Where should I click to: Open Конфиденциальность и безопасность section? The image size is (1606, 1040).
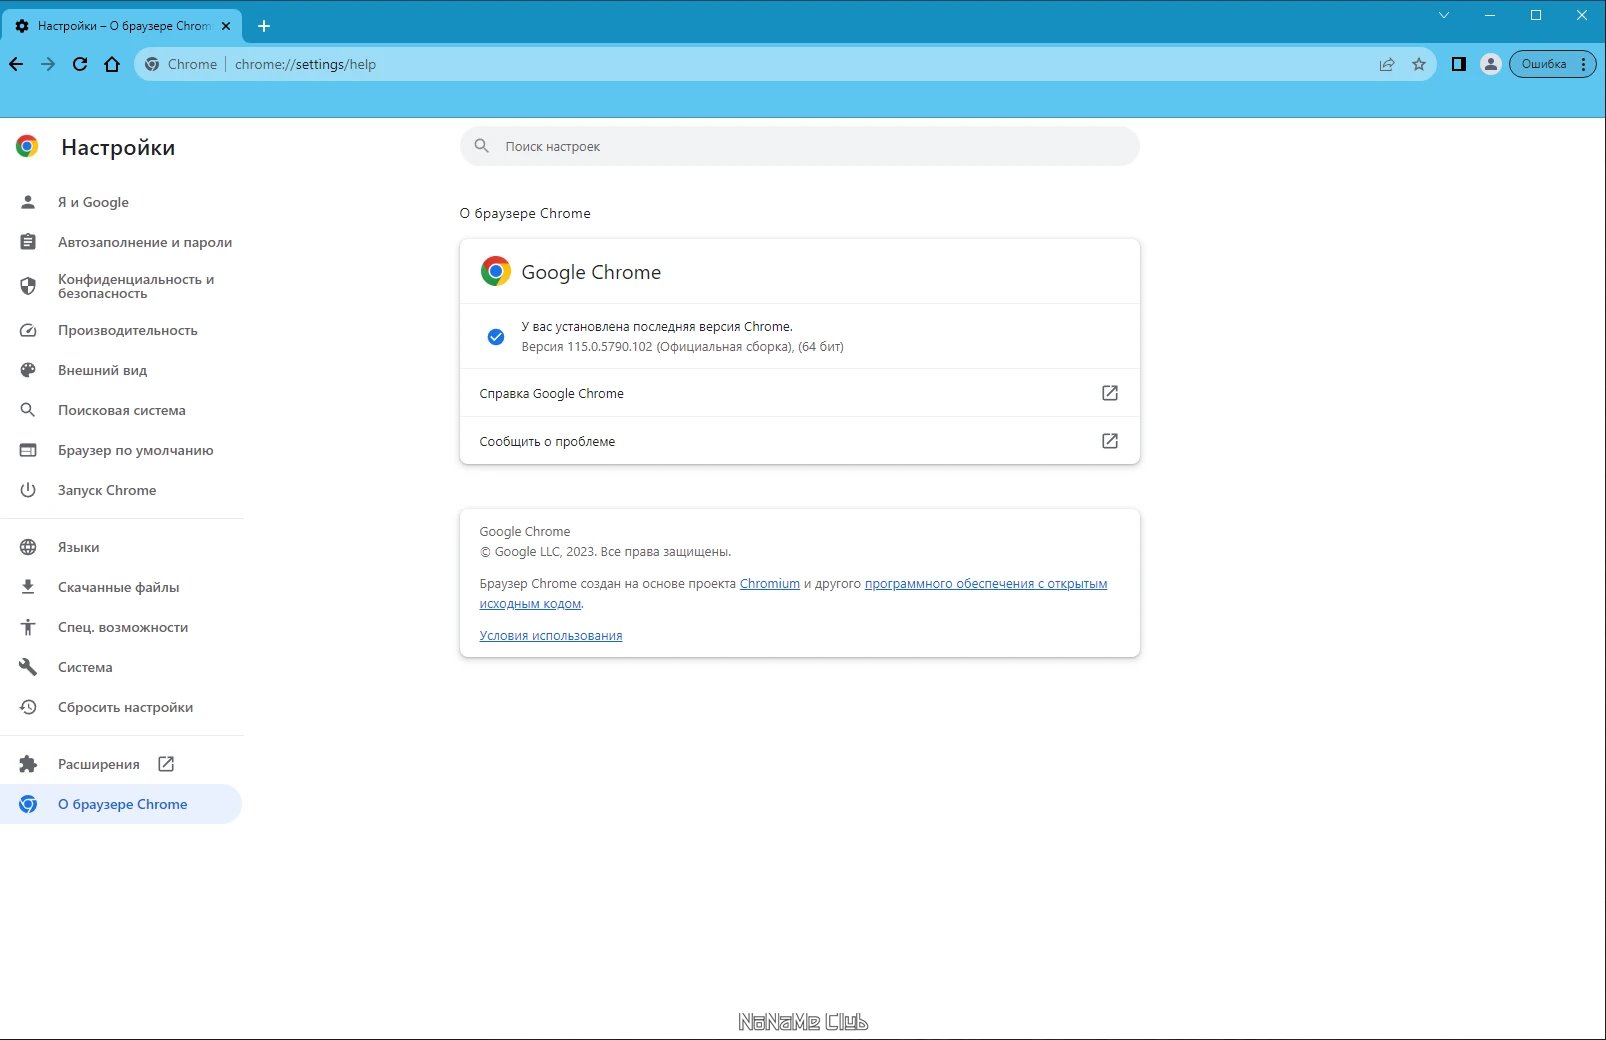point(122,286)
